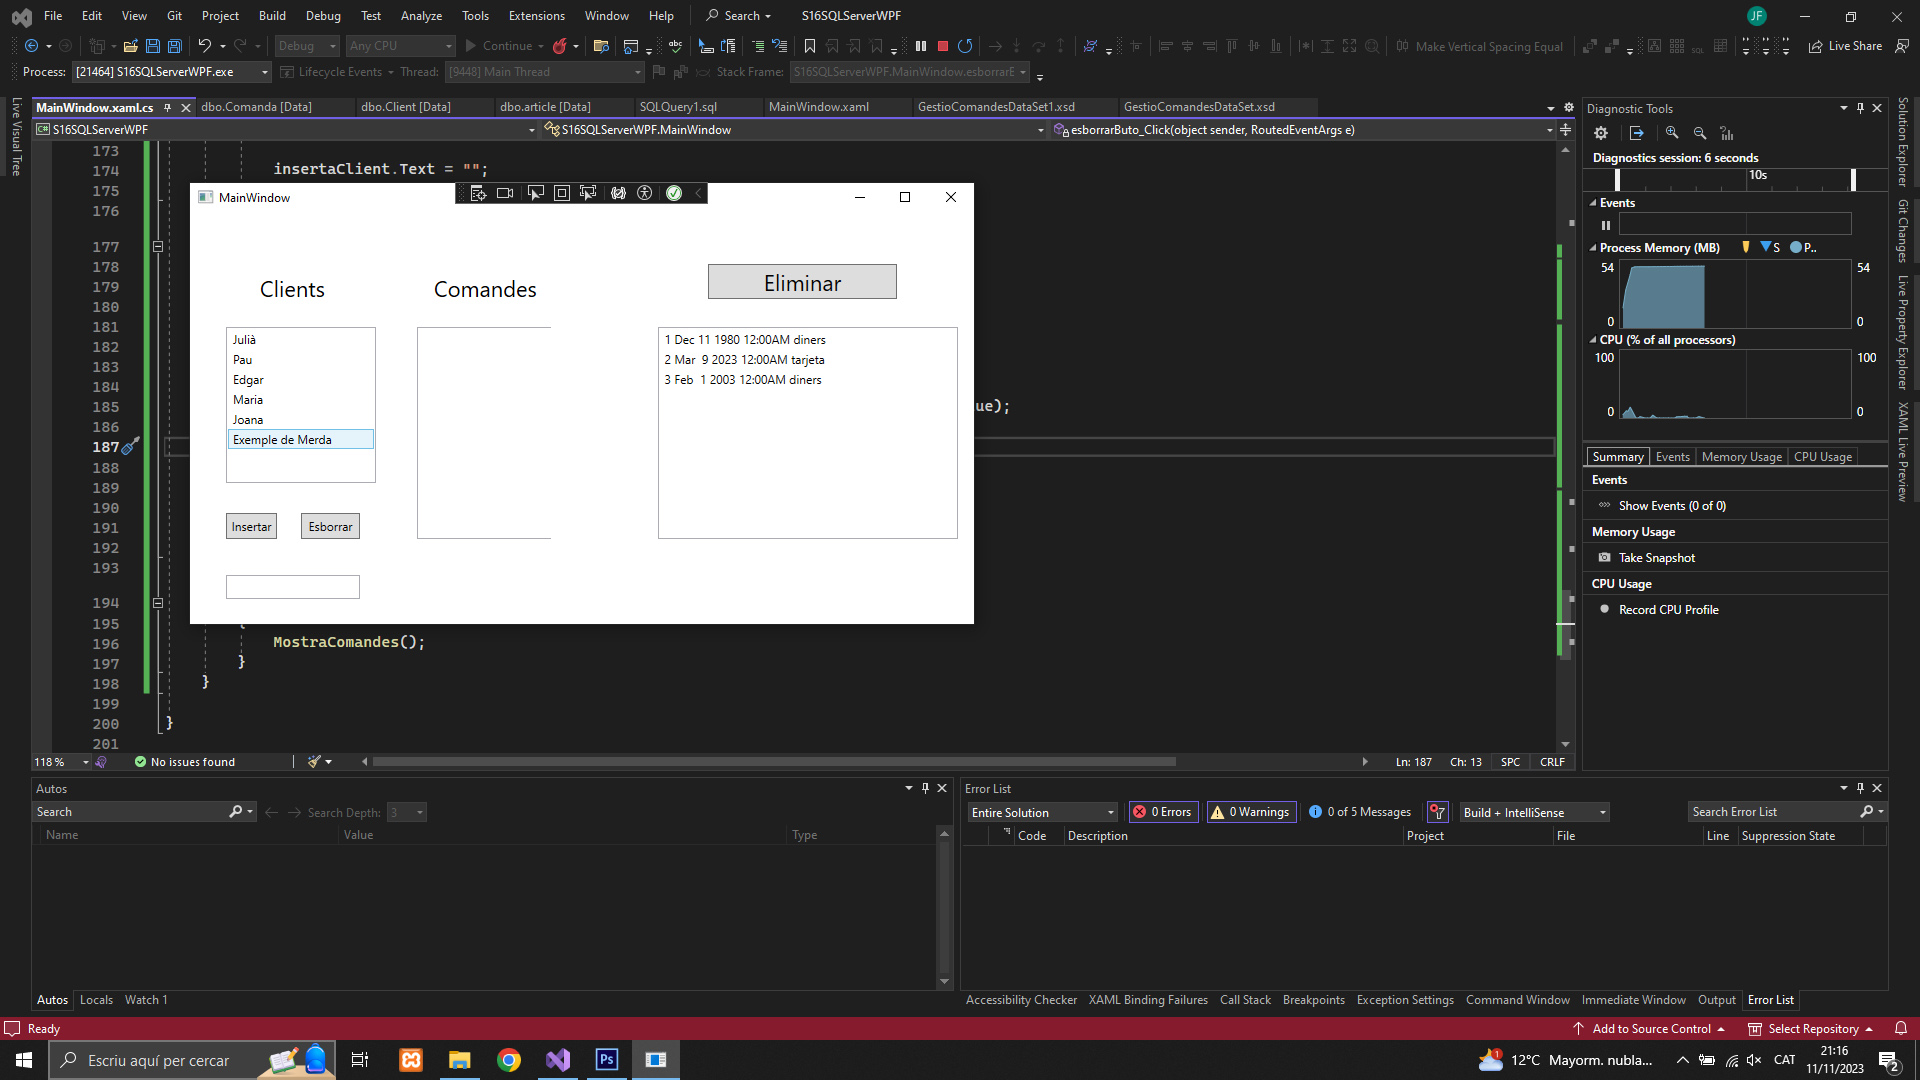
Task: Expand the Entire Solution scope dropdown
Action: [x=1042, y=812]
